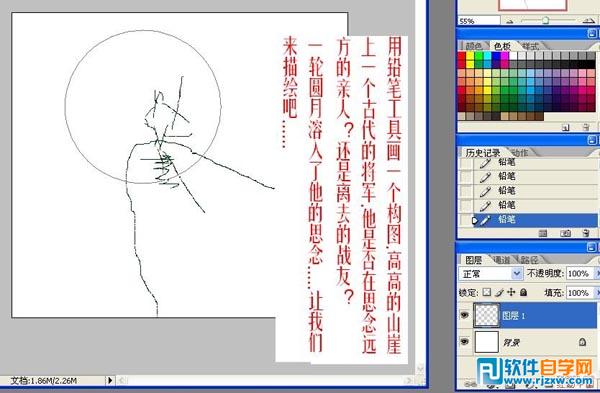Expand the 不透明度 opacity slider arrow

tap(597, 273)
